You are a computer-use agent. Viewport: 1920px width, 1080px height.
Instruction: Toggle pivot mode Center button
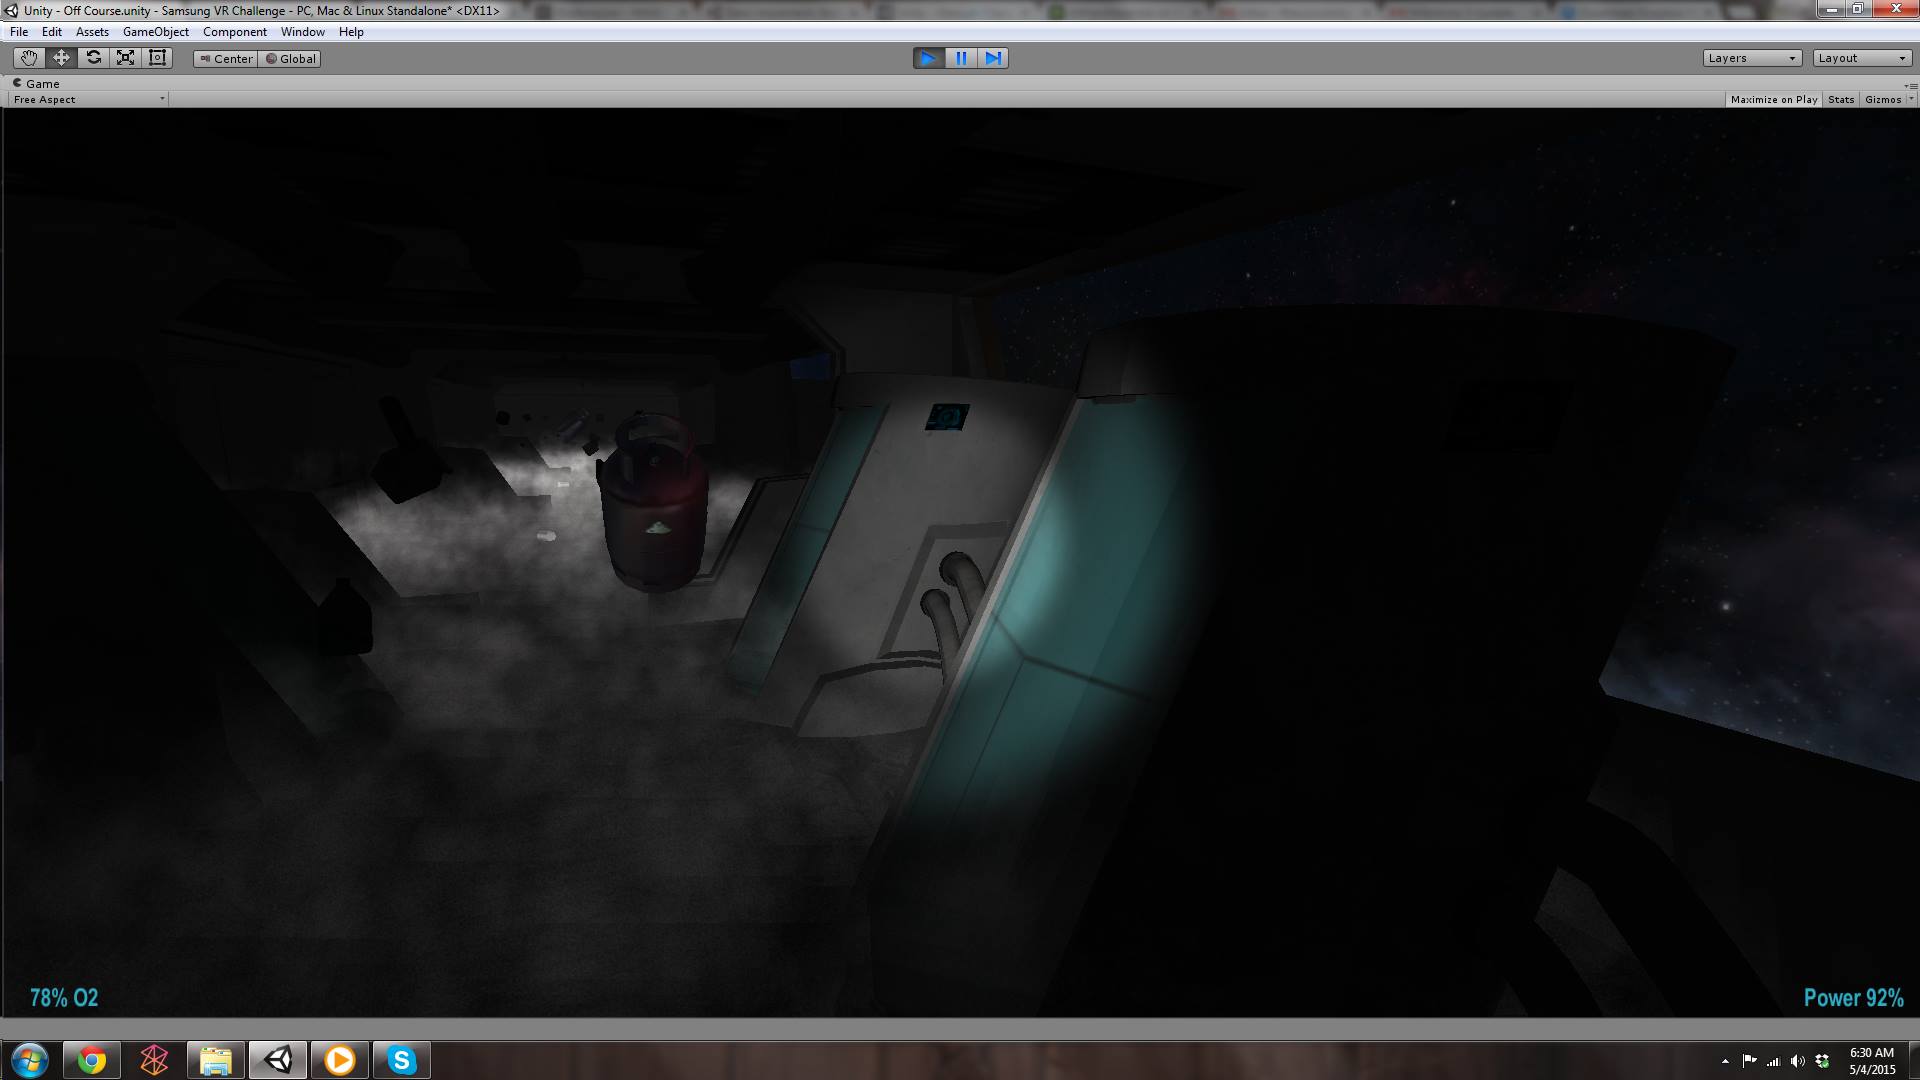tap(226, 59)
